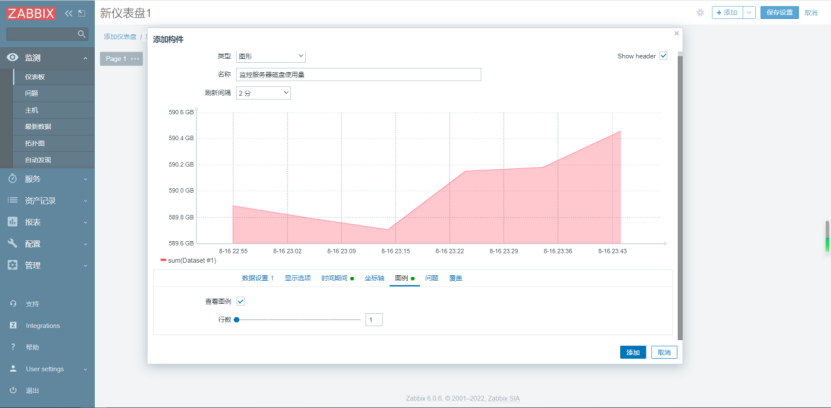Click the Integrations Z icon

[x=13, y=325]
